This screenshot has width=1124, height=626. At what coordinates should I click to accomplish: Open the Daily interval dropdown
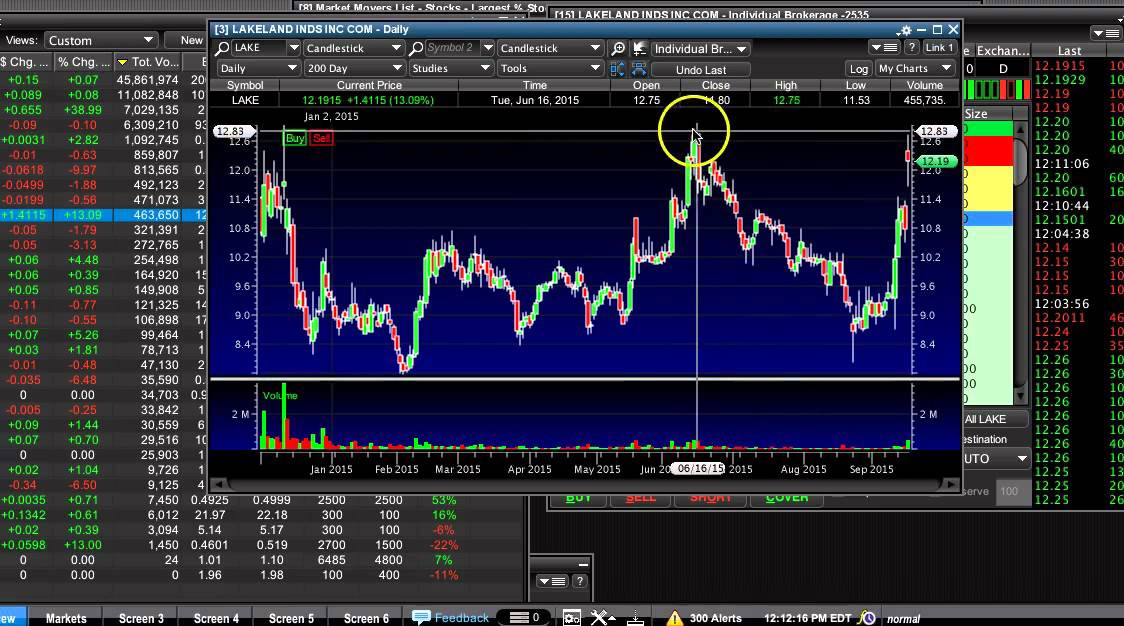[x=259, y=68]
